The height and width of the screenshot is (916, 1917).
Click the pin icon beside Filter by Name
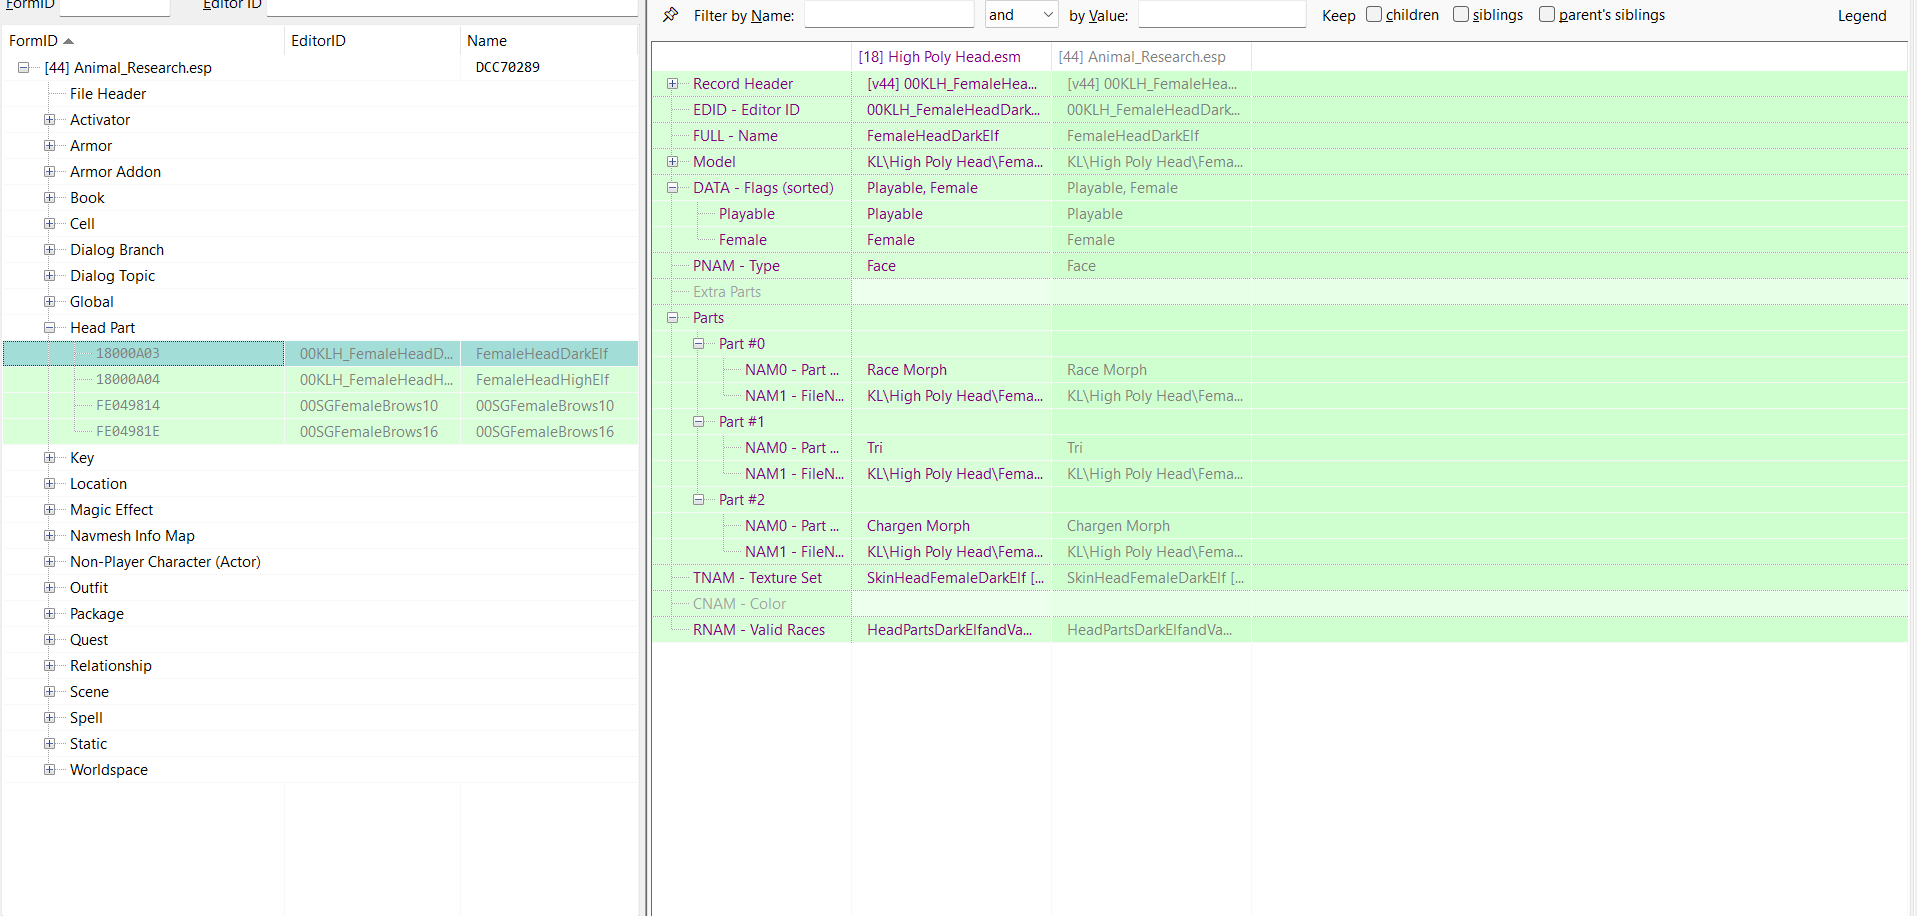pos(671,15)
